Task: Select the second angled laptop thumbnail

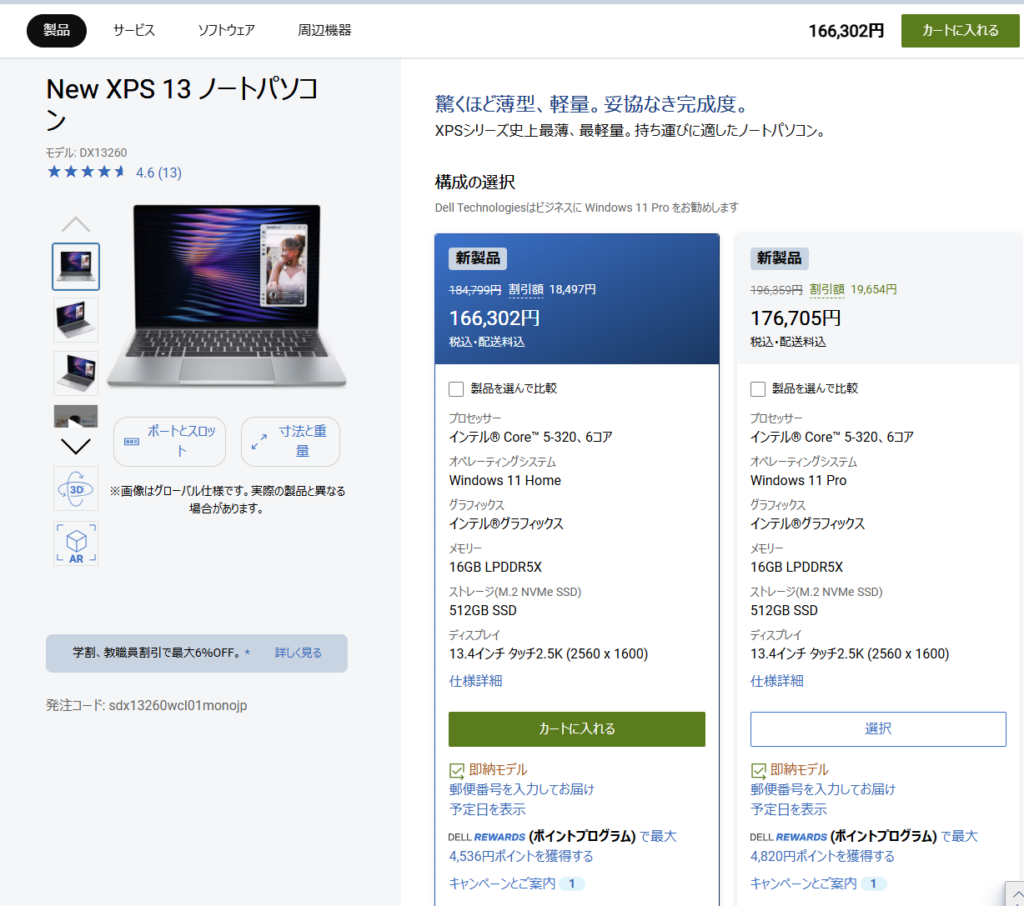Action: point(76,320)
